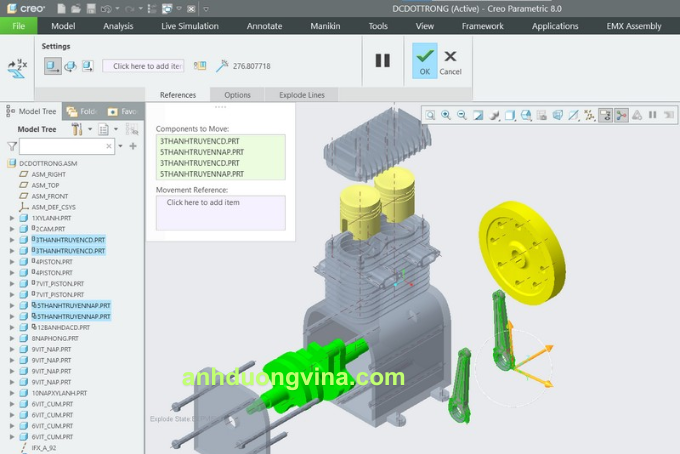This screenshot has width=680, height=454.
Task: Click the Zoom Out magnifier icon
Action: point(462,115)
